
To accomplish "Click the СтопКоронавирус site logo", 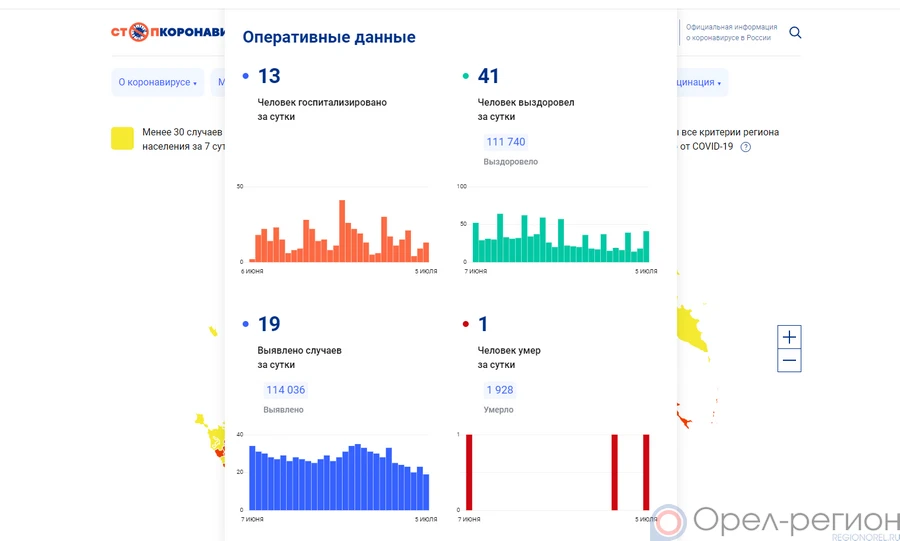I will (x=167, y=32).
